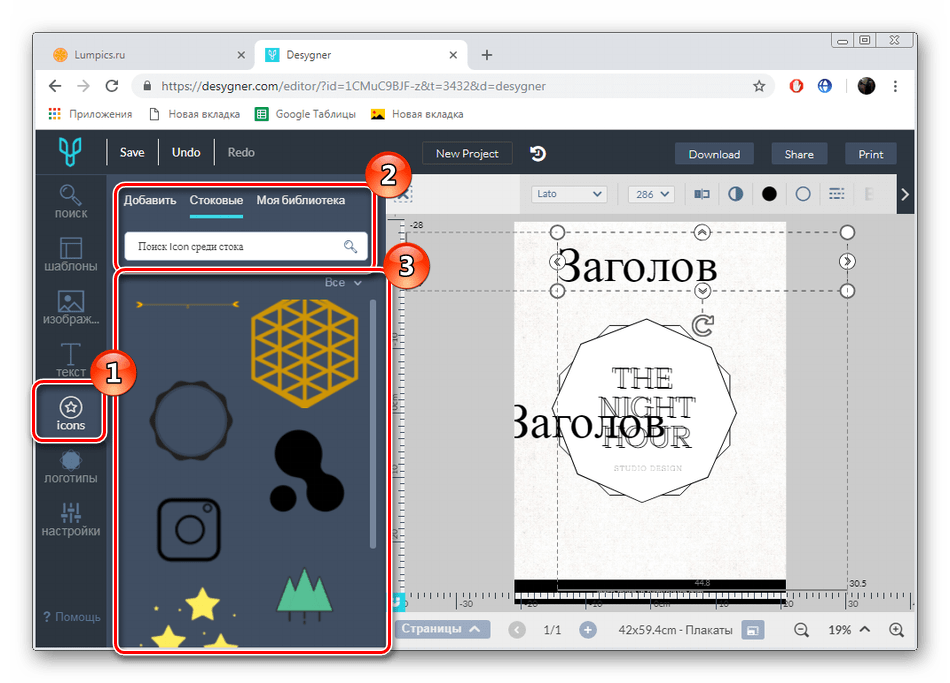
Task: Open the изображения images panel
Action: pyautogui.click(x=71, y=308)
